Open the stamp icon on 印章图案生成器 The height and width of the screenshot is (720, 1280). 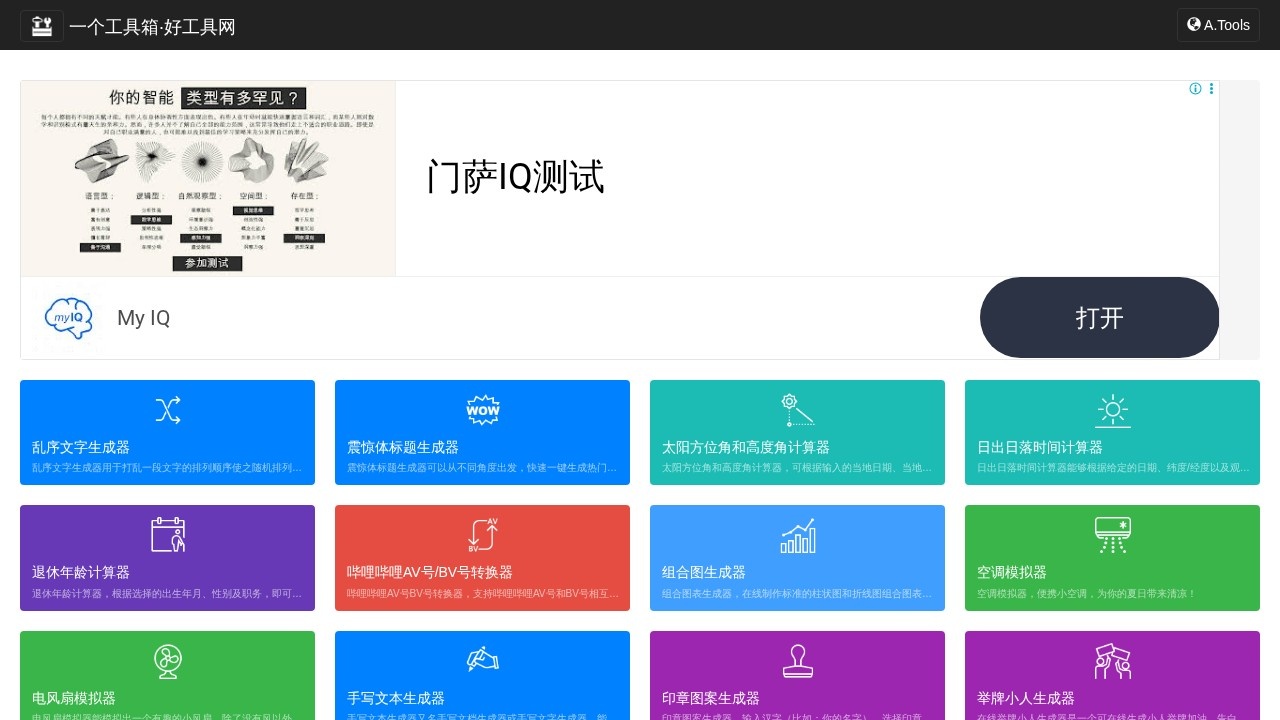(797, 661)
